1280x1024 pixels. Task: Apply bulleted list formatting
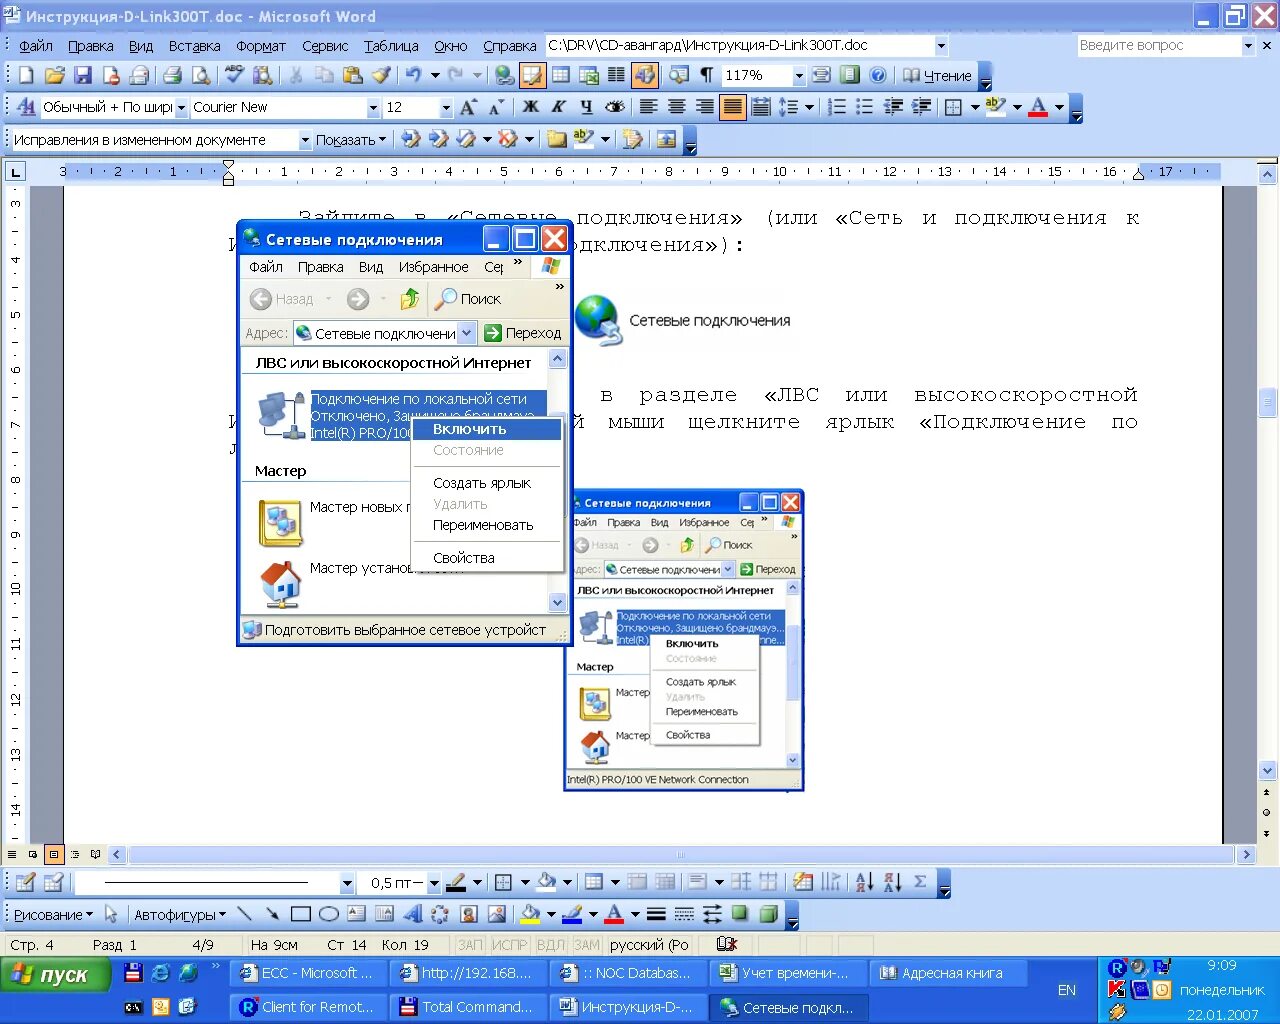click(x=865, y=107)
